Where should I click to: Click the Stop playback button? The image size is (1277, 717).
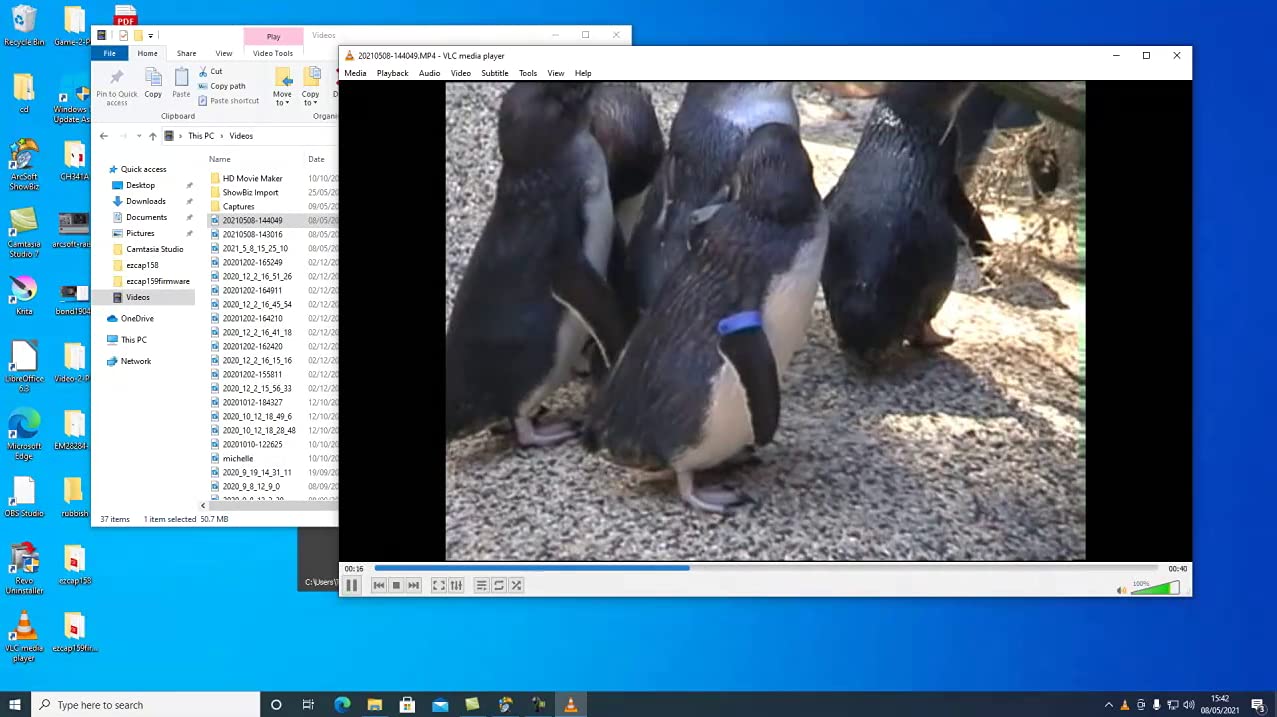click(x=396, y=586)
